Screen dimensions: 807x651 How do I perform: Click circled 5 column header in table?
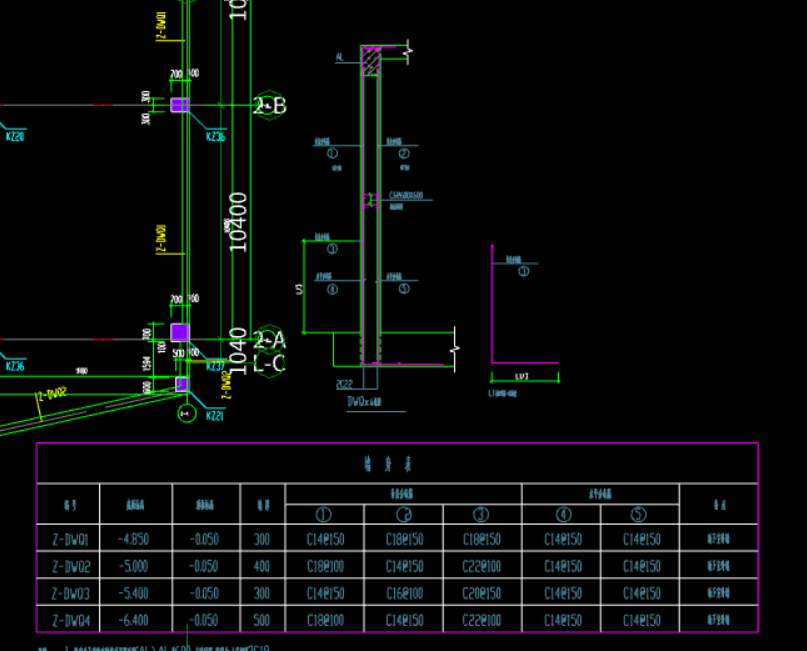click(x=638, y=514)
